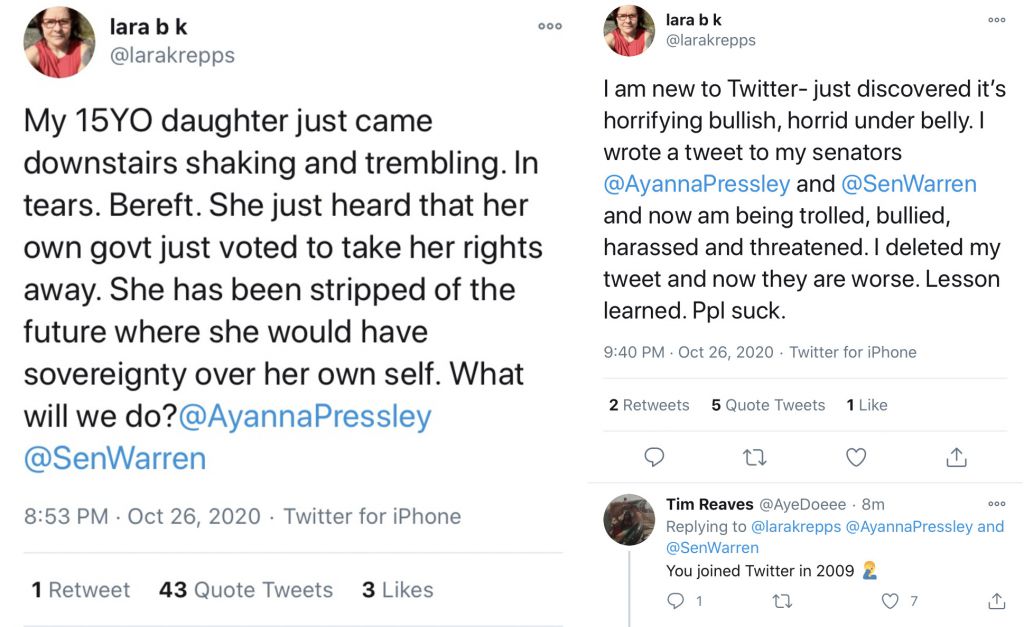Like the "I am new to Twitter" tweet
Image resolution: width=1024 pixels, height=627 pixels.
(x=856, y=457)
